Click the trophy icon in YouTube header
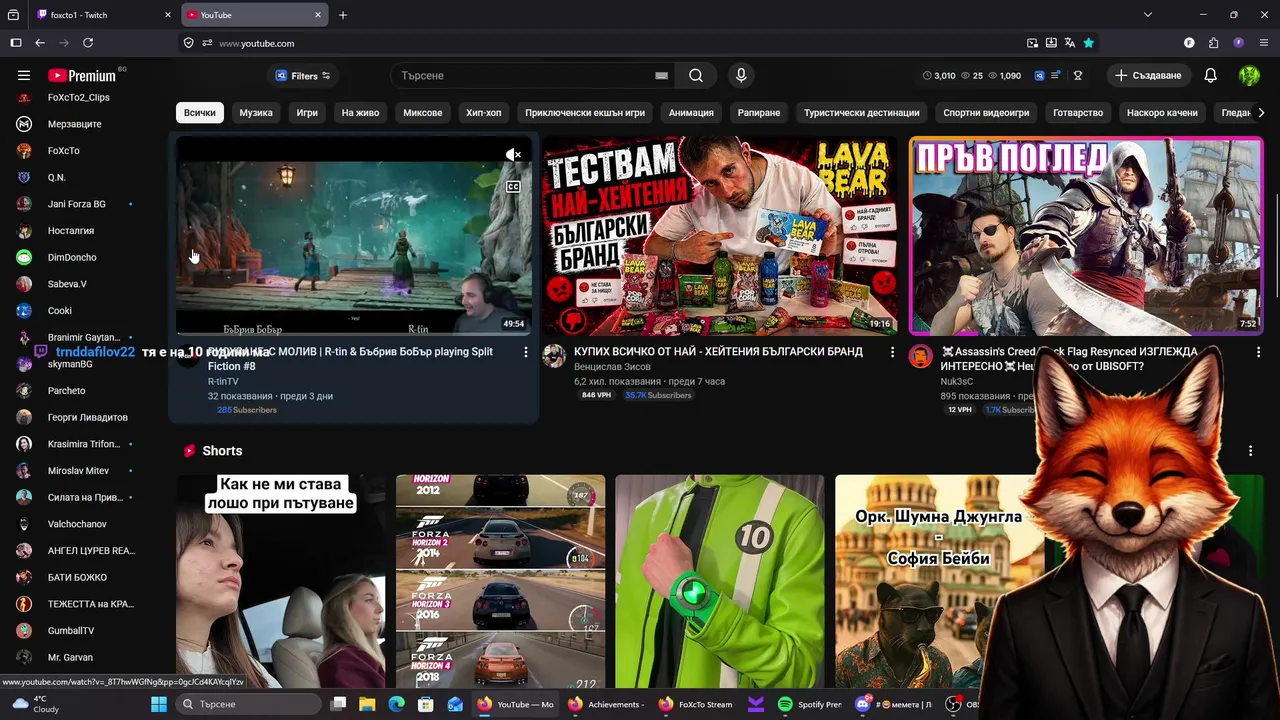Screen dimensions: 1280x720 pyautogui.click(x=1078, y=75)
